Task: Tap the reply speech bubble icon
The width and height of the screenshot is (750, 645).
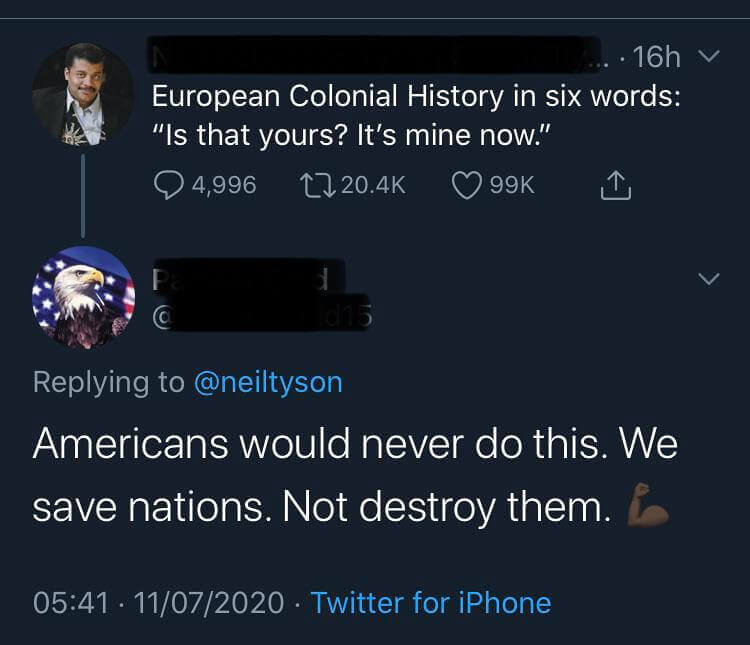Action: (x=167, y=185)
